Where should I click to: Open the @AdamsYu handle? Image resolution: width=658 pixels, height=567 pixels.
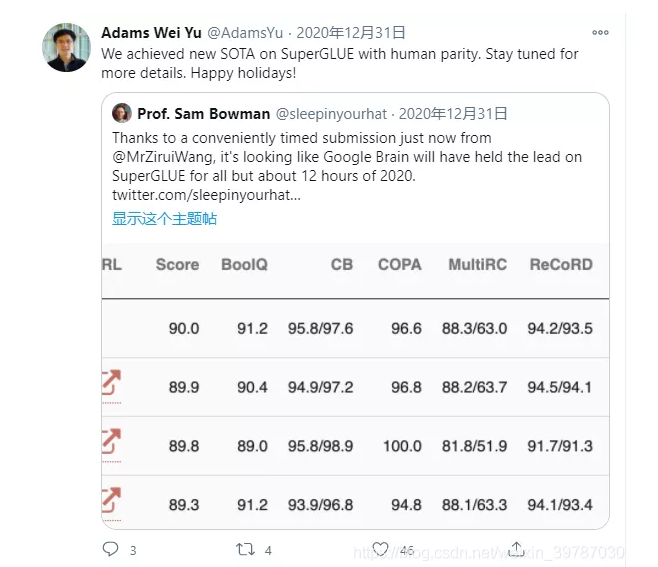pos(245,33)
